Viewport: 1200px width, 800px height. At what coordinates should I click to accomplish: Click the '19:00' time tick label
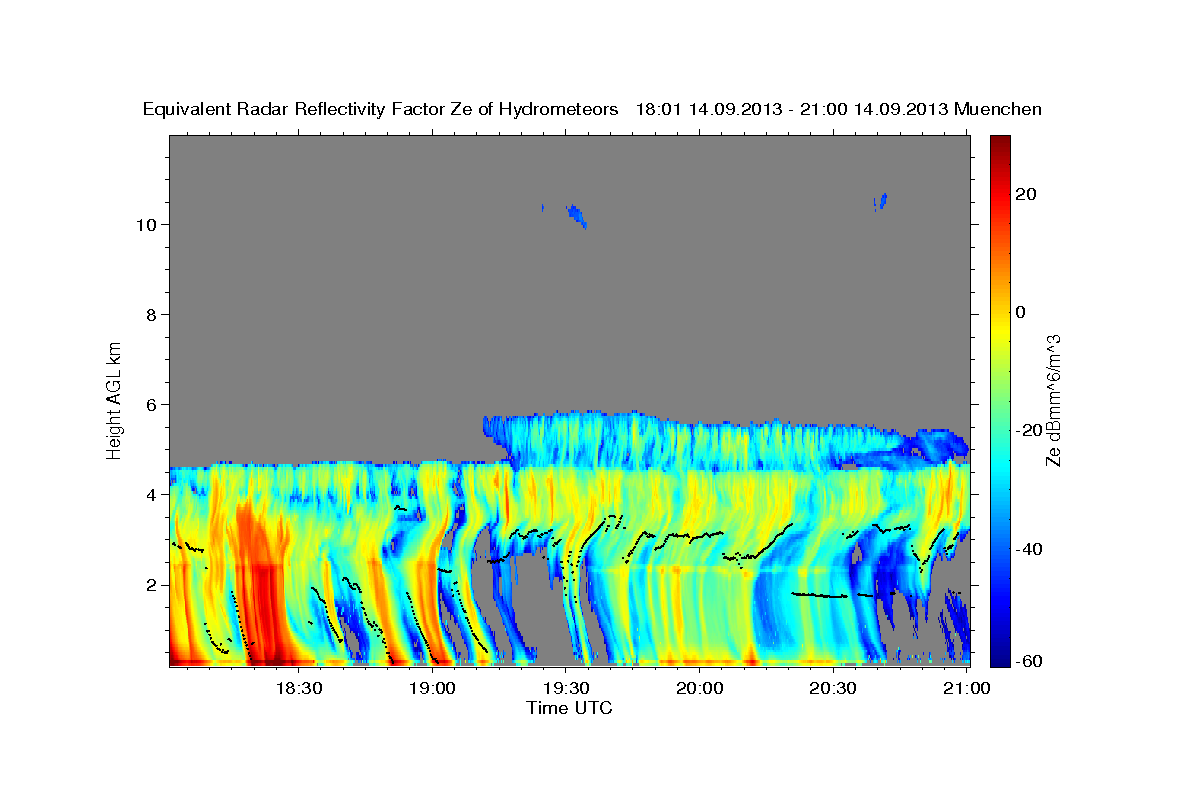[x=432, y=688]
